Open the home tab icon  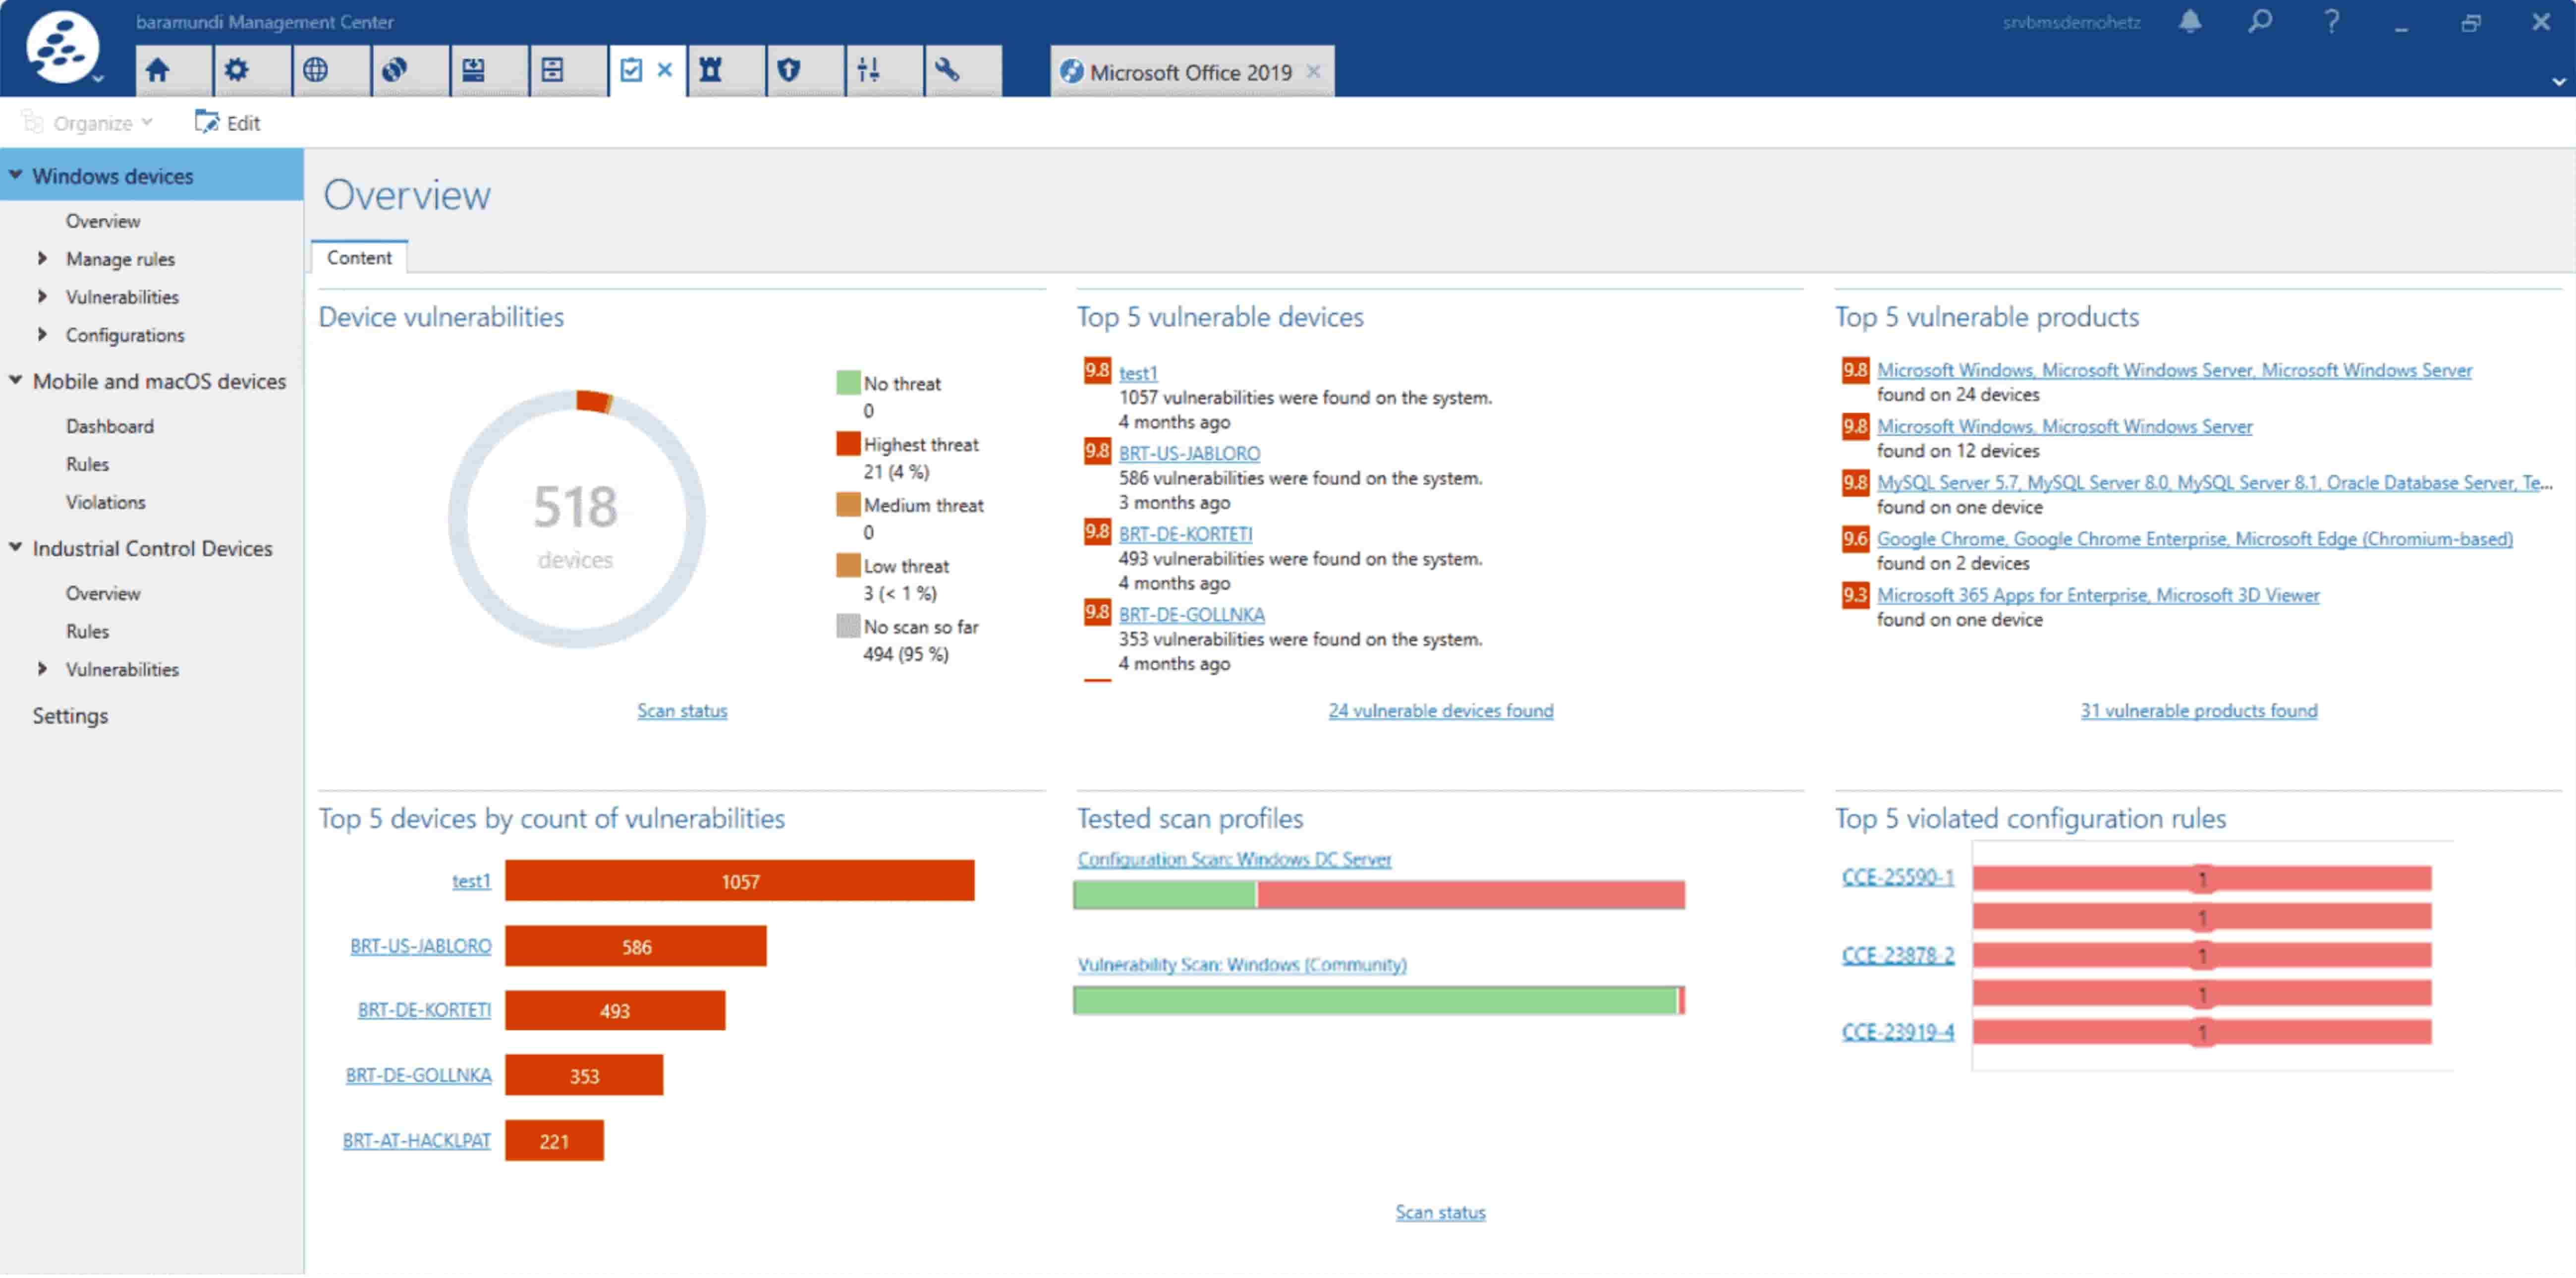click(158, 70)
